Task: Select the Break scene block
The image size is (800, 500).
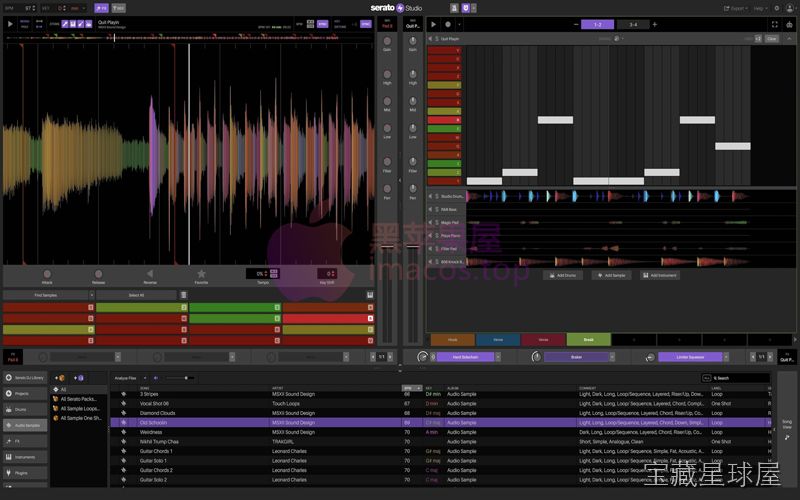Action: (x=588, y=339)
